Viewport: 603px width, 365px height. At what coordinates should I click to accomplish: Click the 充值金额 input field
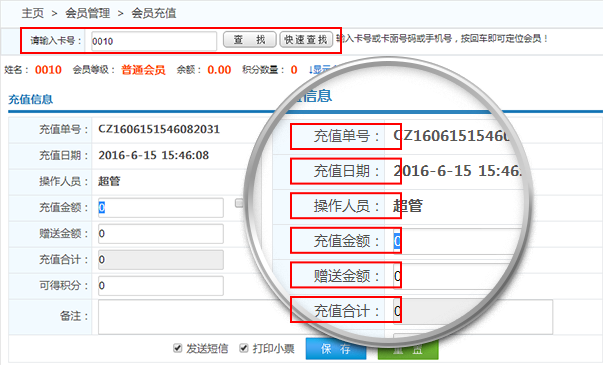[x=161, y=208]
